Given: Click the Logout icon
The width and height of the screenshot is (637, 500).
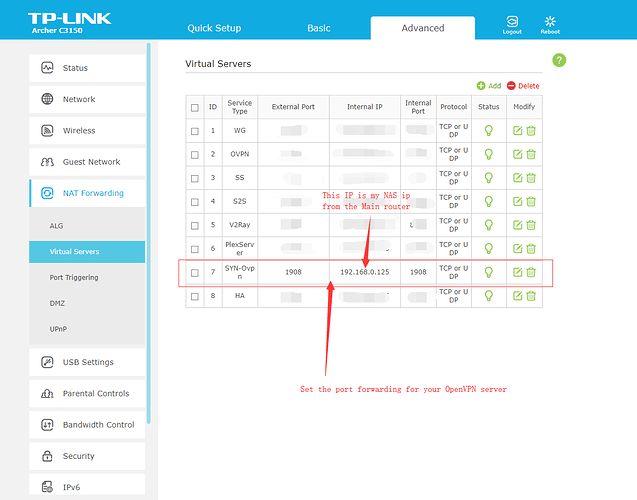Looking at the screenshot, I should tap(512, 21).
